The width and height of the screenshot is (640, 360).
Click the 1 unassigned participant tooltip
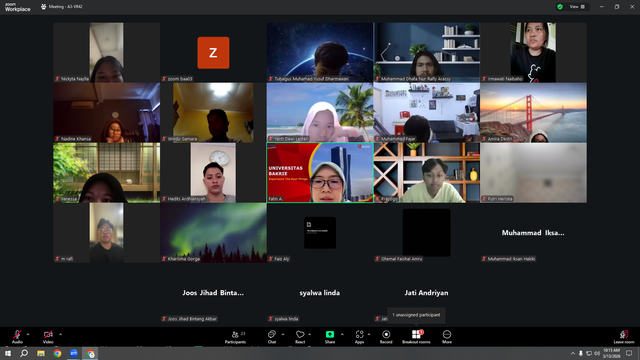tap(416, 315)
